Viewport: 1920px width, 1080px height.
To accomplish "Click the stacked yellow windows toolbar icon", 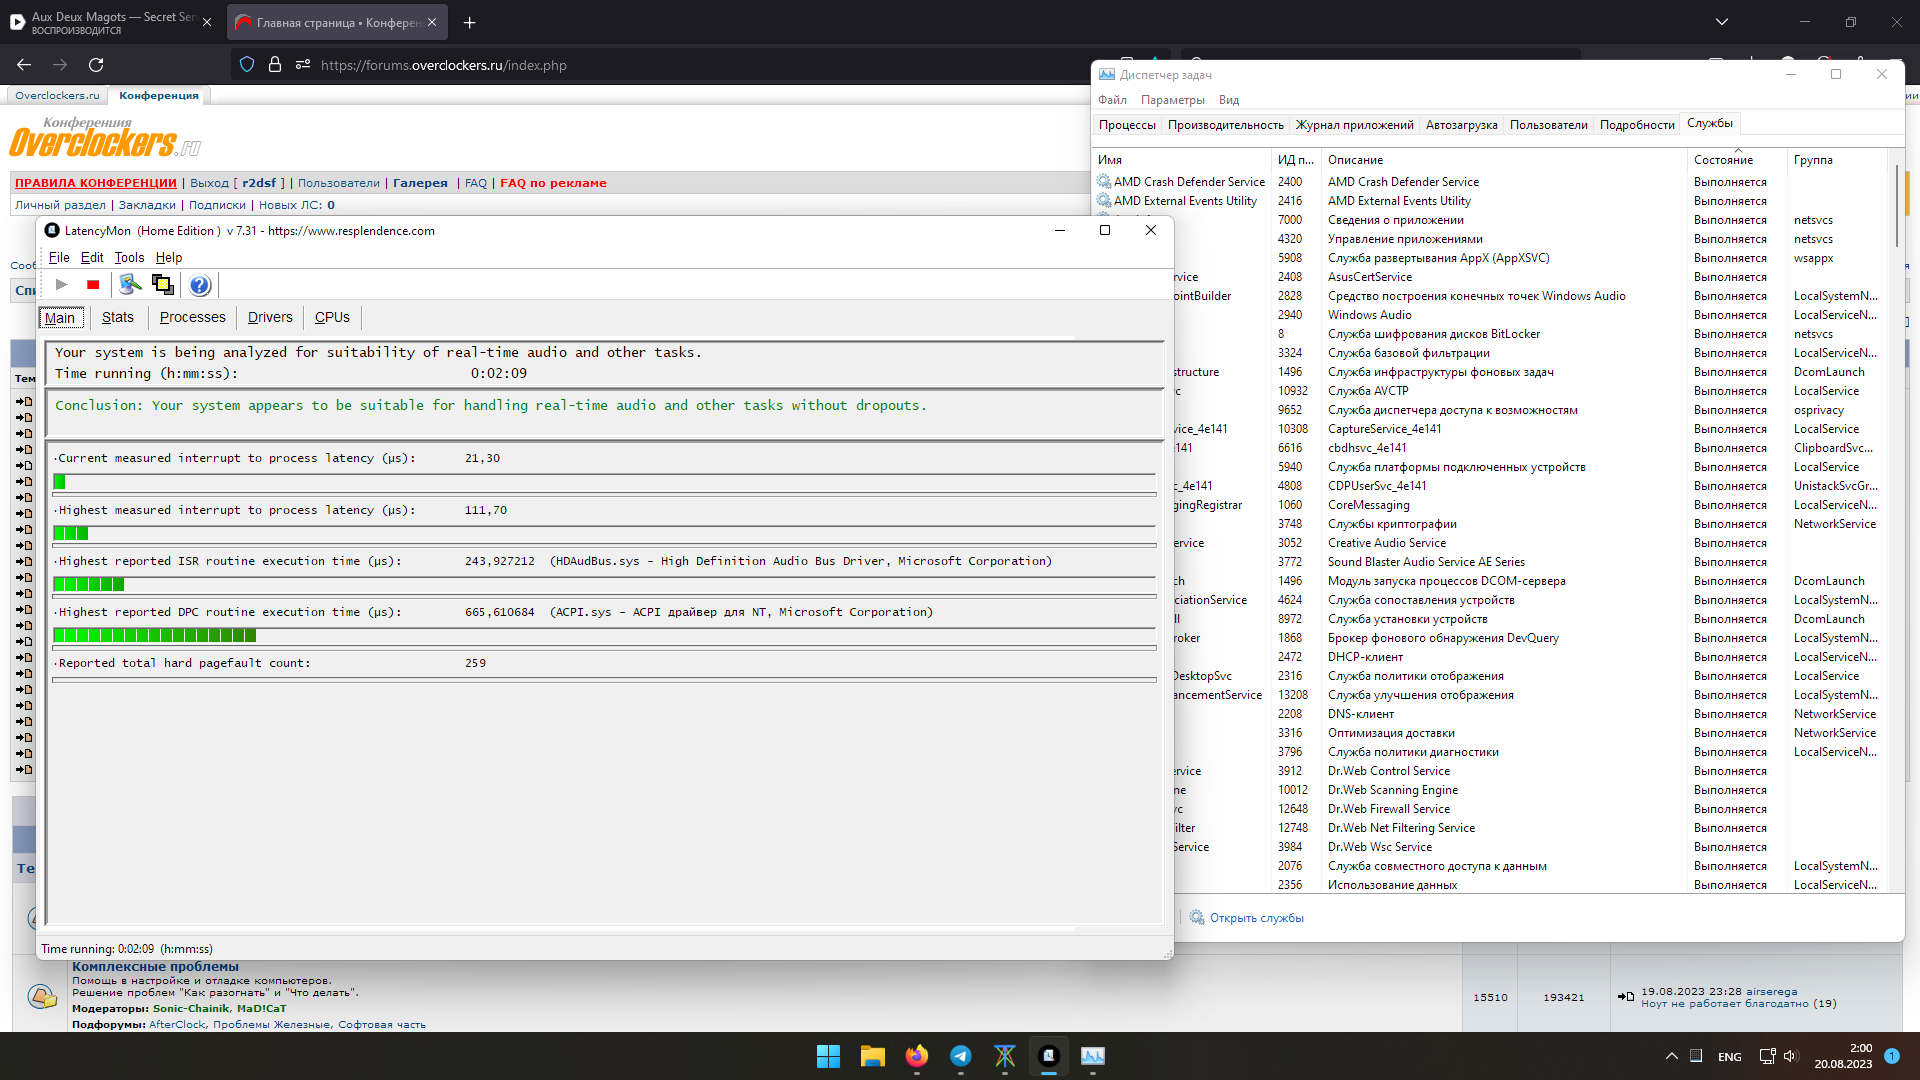I will [x=162, y=285].
